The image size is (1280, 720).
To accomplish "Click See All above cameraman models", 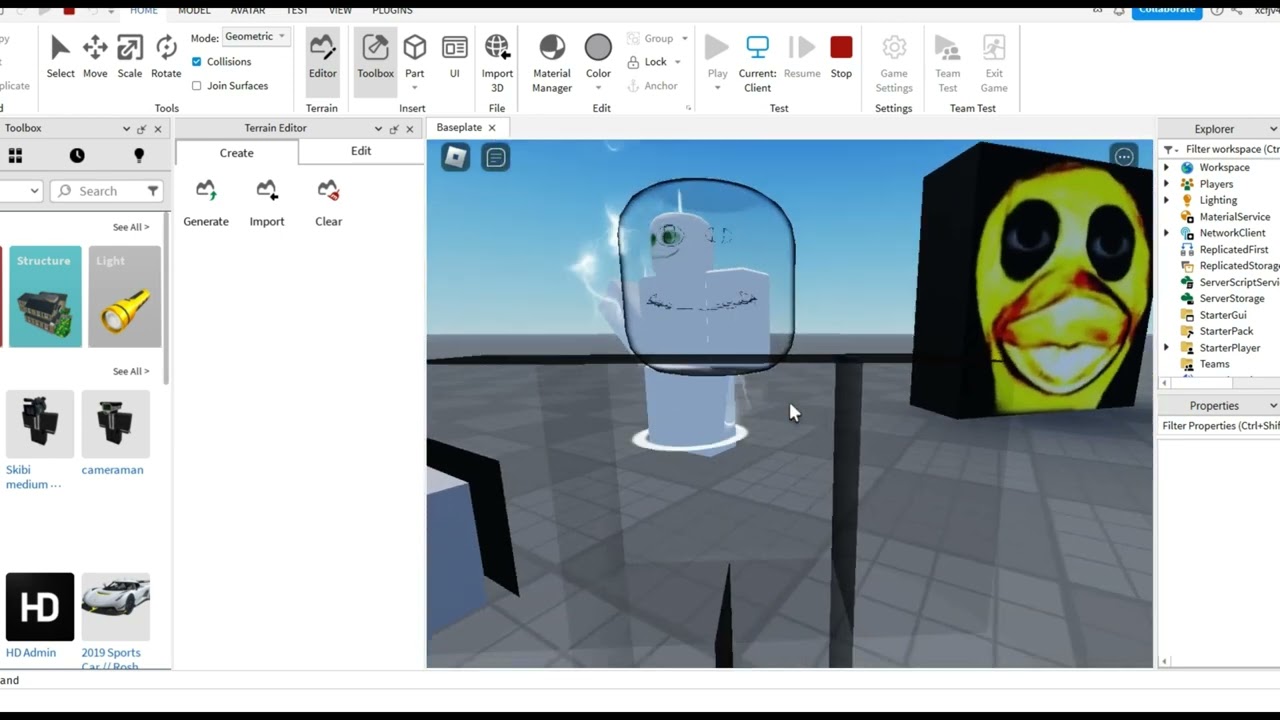I will [x=131, y=371].
